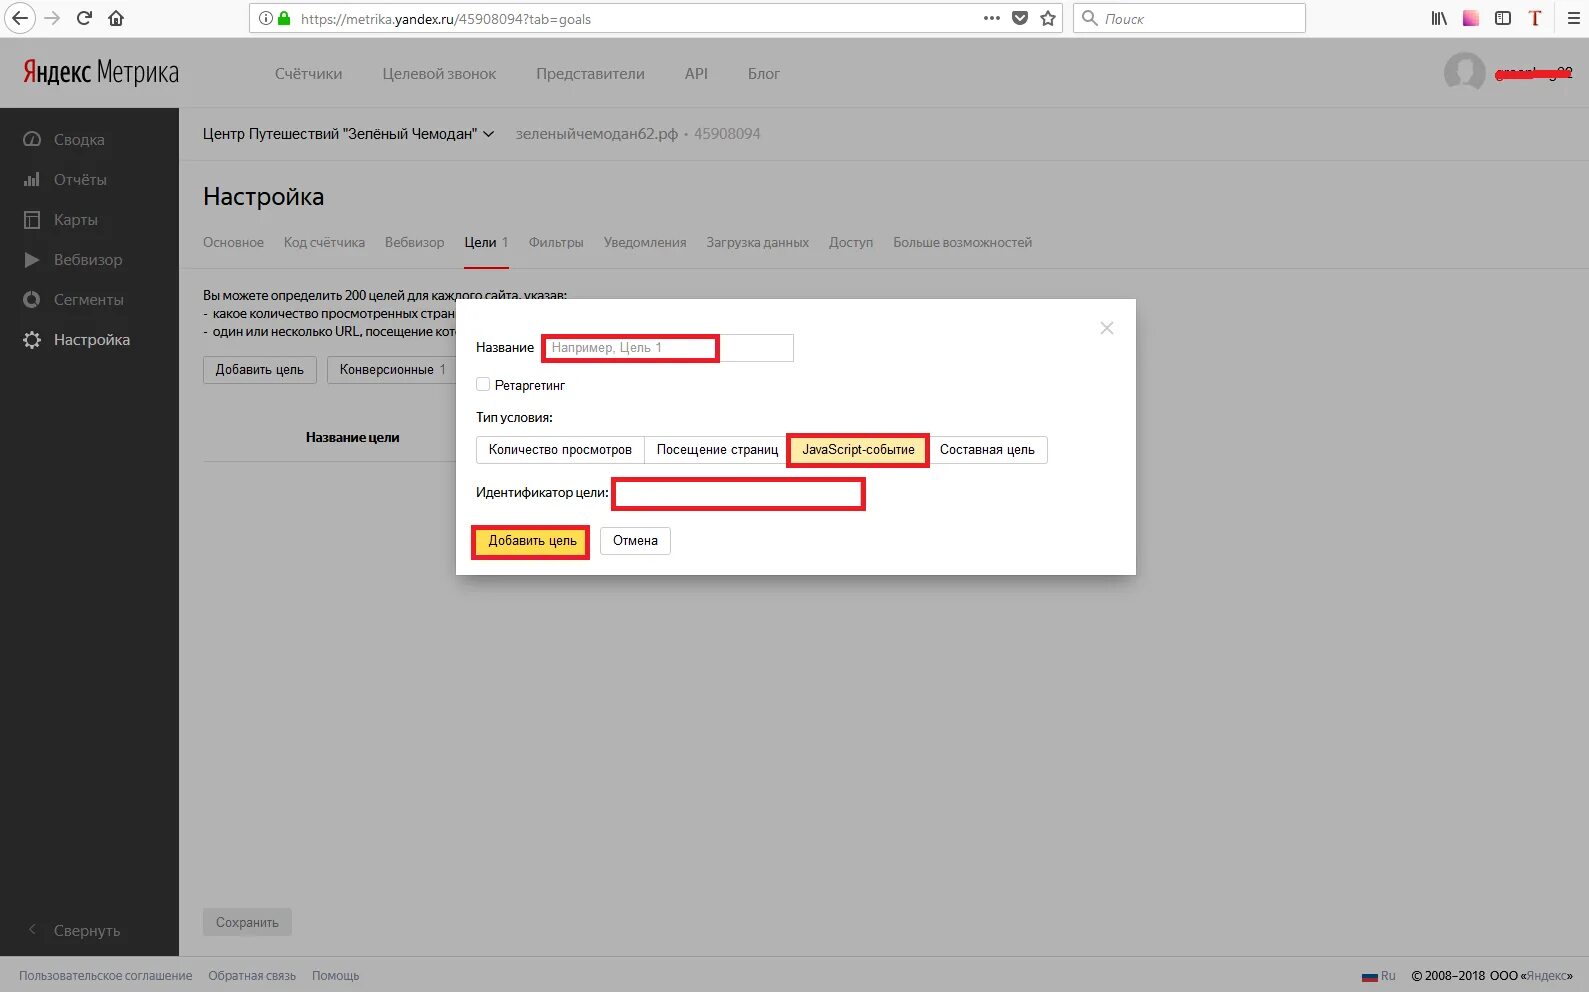Viewport: 1589px width, 992px height.
Task: Switch to the Цели tab
Action: tap(486, 242)
